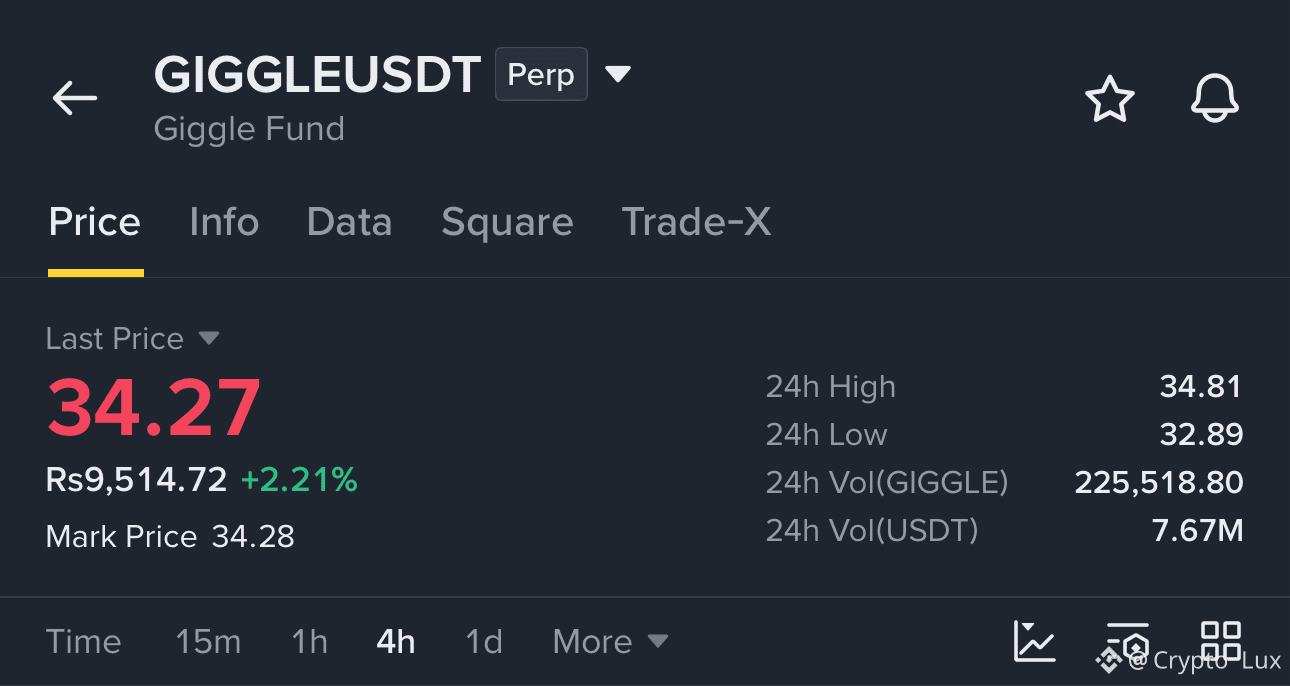Open price alert bell icon
This screenshot has width=1290, height=686.
(1215, 99)
